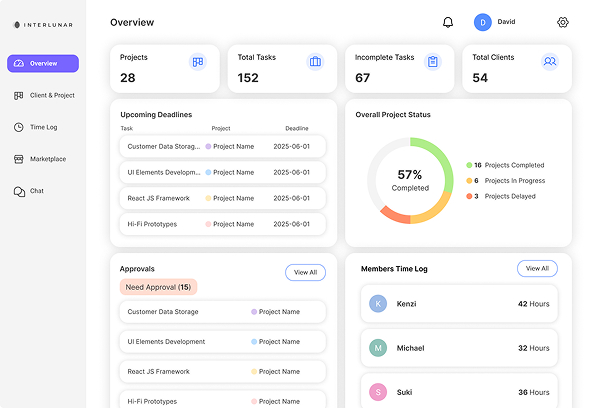Click David's blue avatar circle
Screen dimensions: 596x408
click(482, 22)
